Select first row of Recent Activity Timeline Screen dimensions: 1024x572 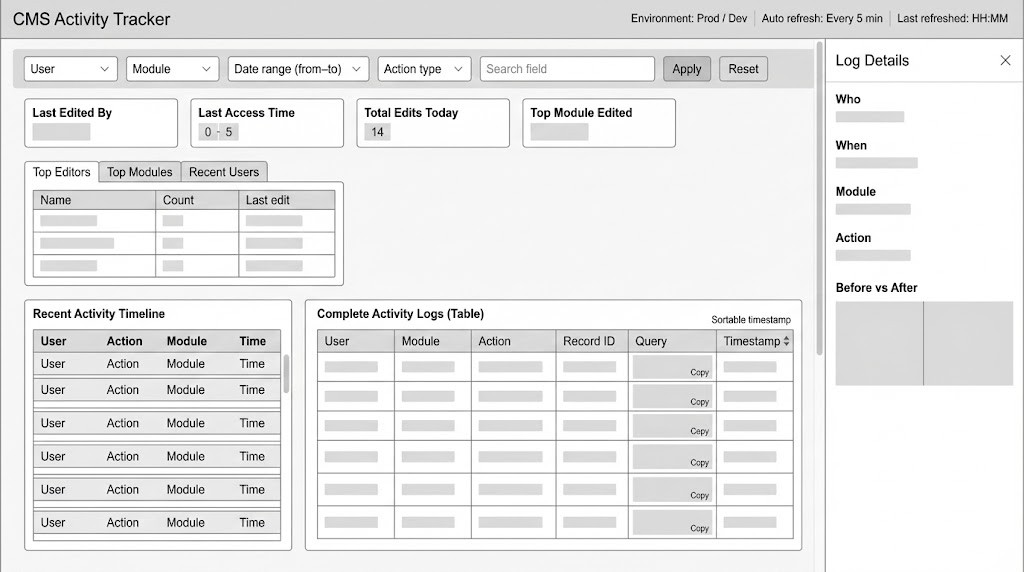[157, 364]
